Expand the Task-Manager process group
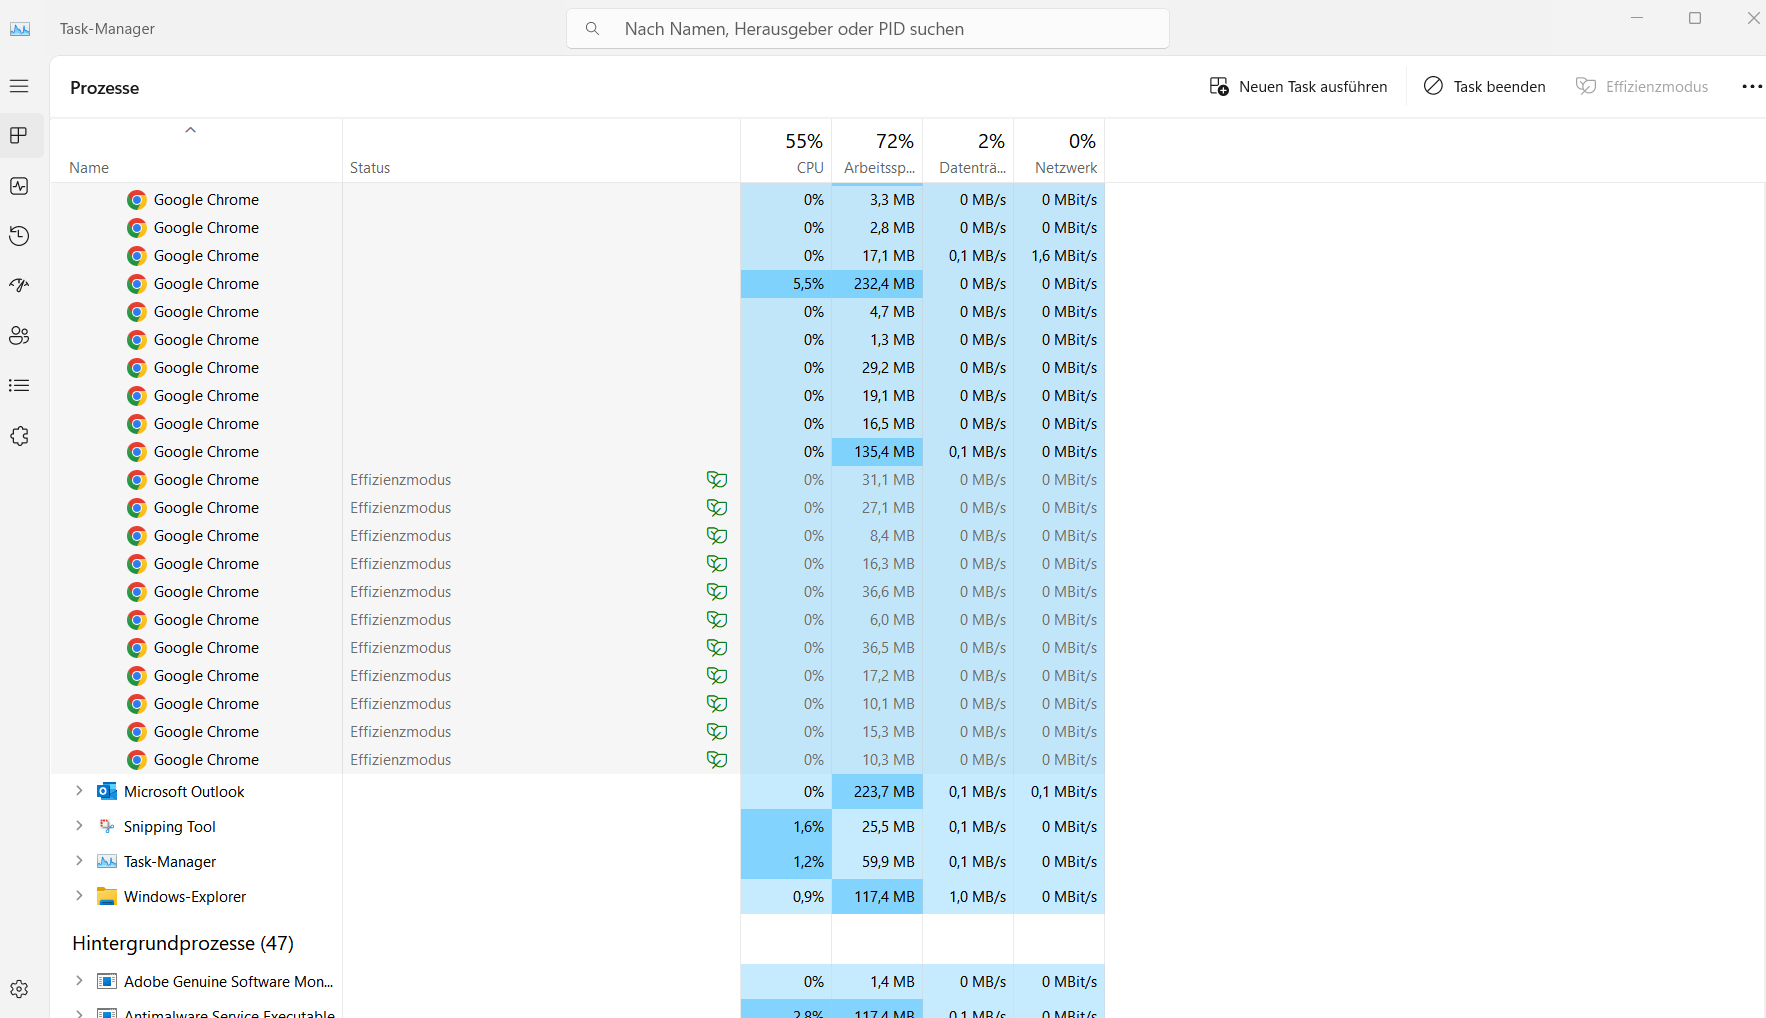The width and height of the screenshot is (1766, 1018). (x=79, y=861)
